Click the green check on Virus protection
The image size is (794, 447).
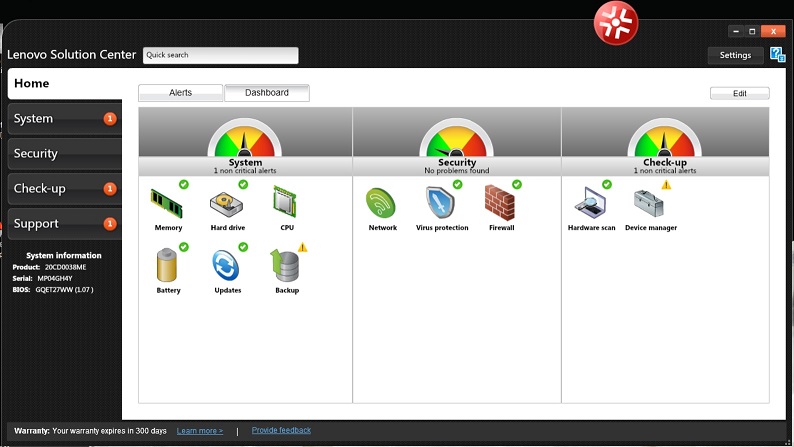(457, 184)
